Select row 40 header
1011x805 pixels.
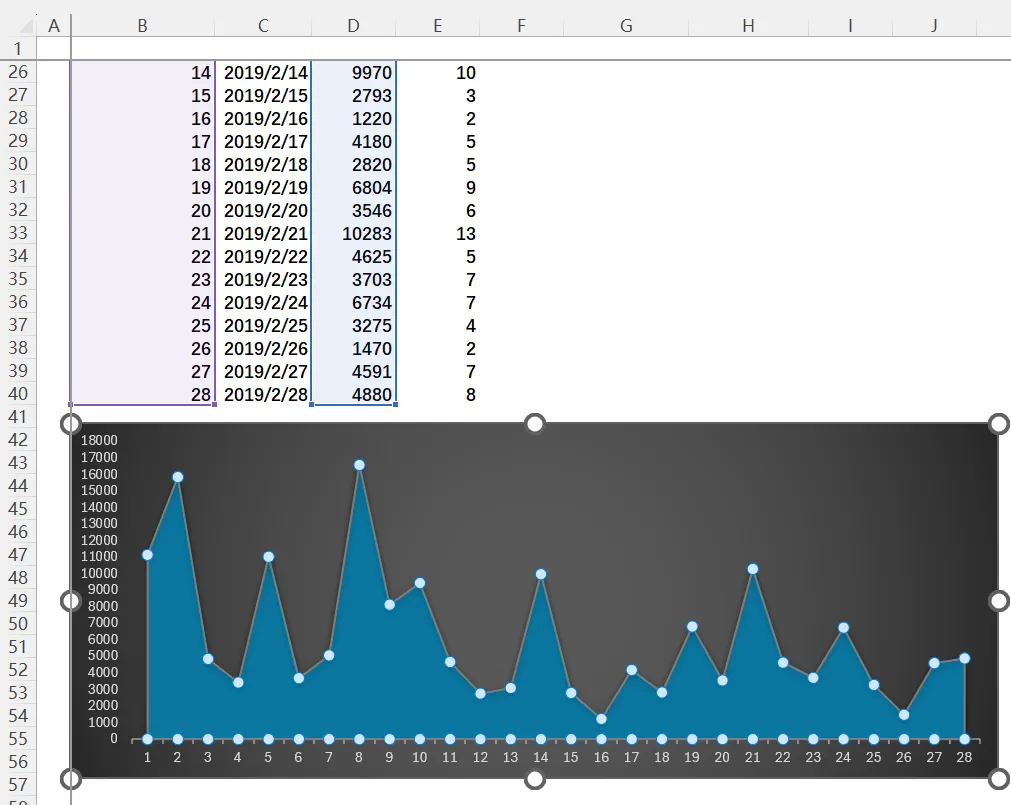pos(18,394)
